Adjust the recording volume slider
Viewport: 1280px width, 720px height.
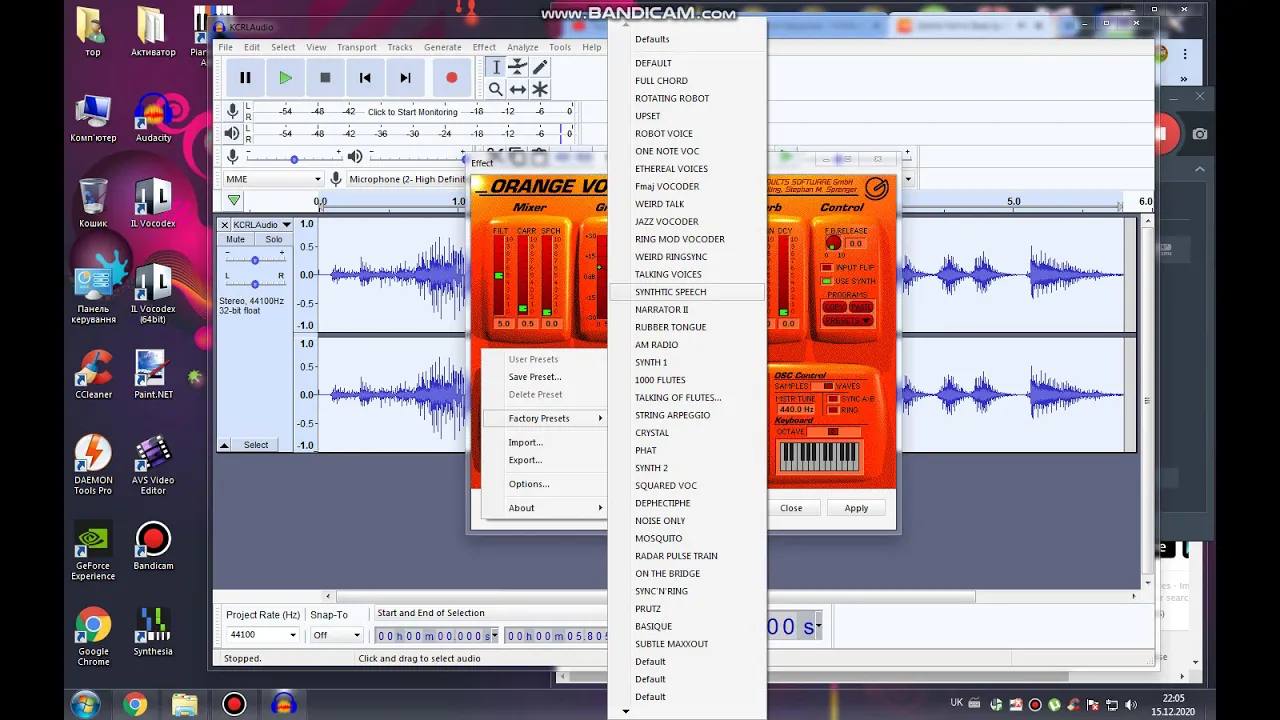(x=294, y=158)
